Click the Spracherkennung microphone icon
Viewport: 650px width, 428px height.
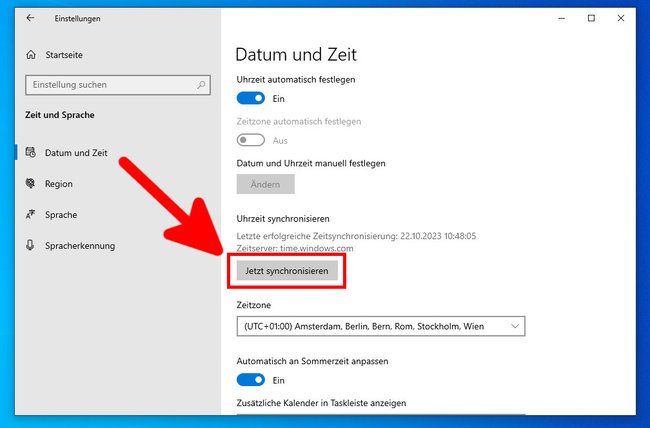pos(30,245)
